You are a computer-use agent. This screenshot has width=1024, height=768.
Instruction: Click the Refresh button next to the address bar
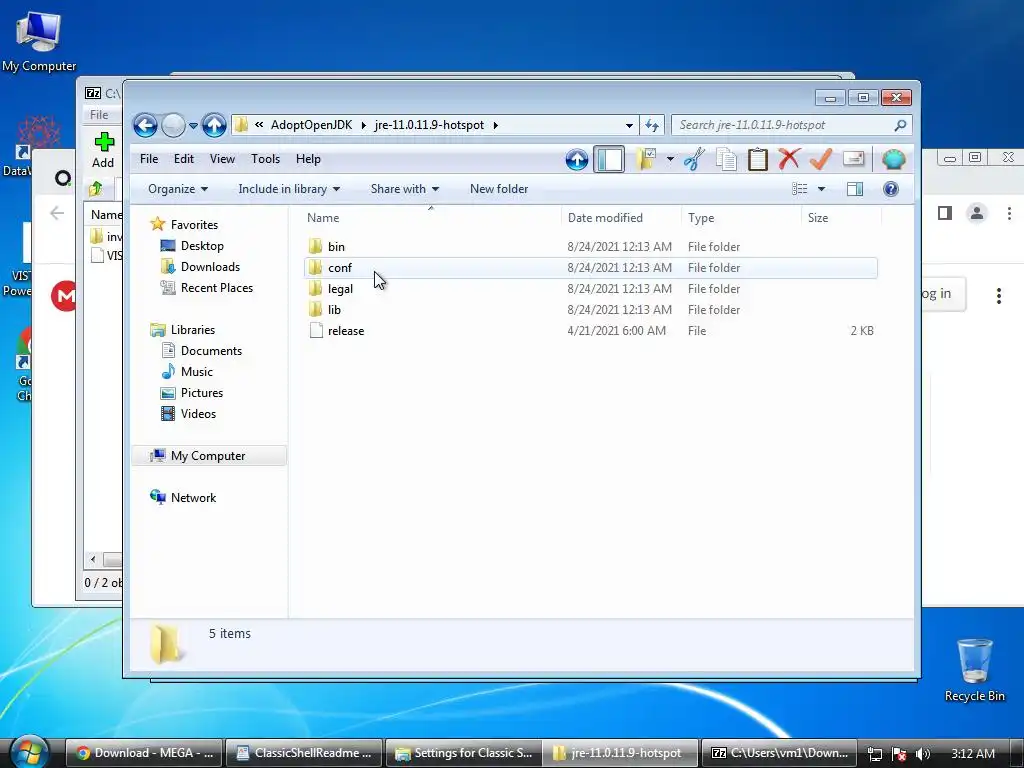[x=652, y=125]
